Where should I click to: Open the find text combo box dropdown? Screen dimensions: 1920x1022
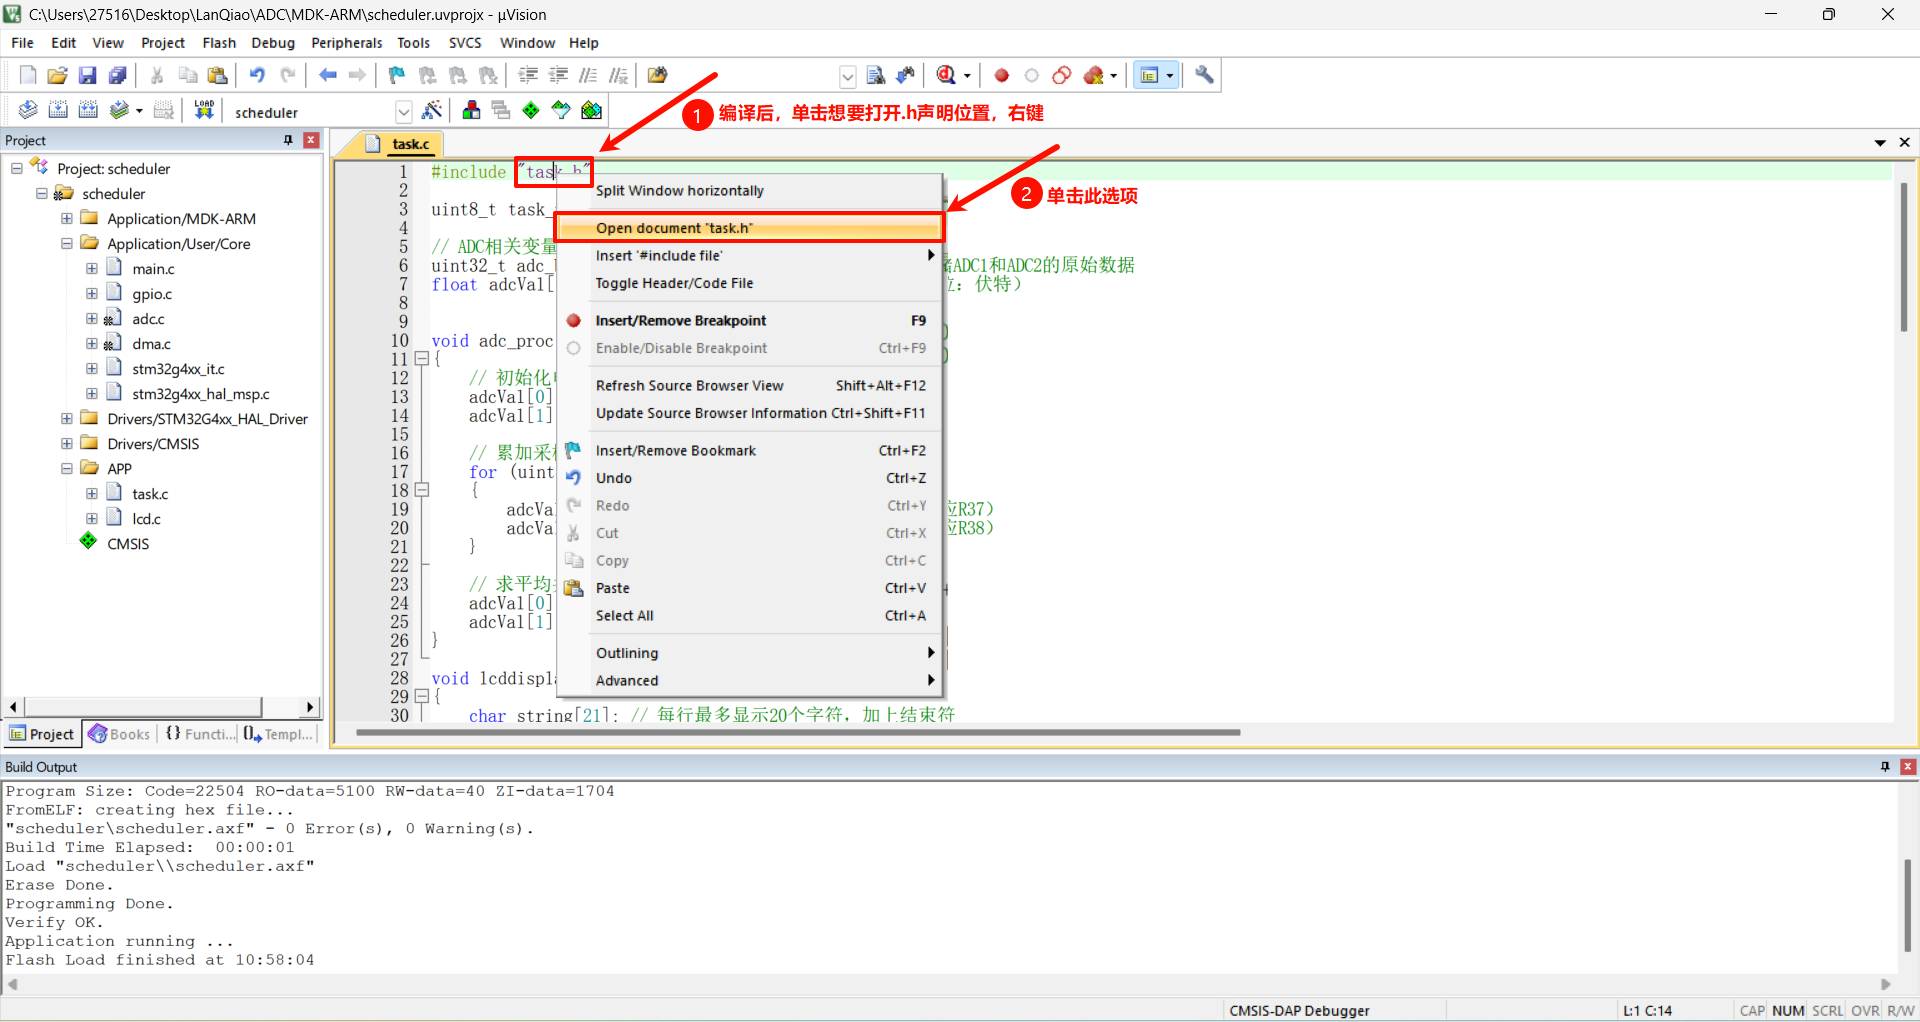[x=847, y=76]
